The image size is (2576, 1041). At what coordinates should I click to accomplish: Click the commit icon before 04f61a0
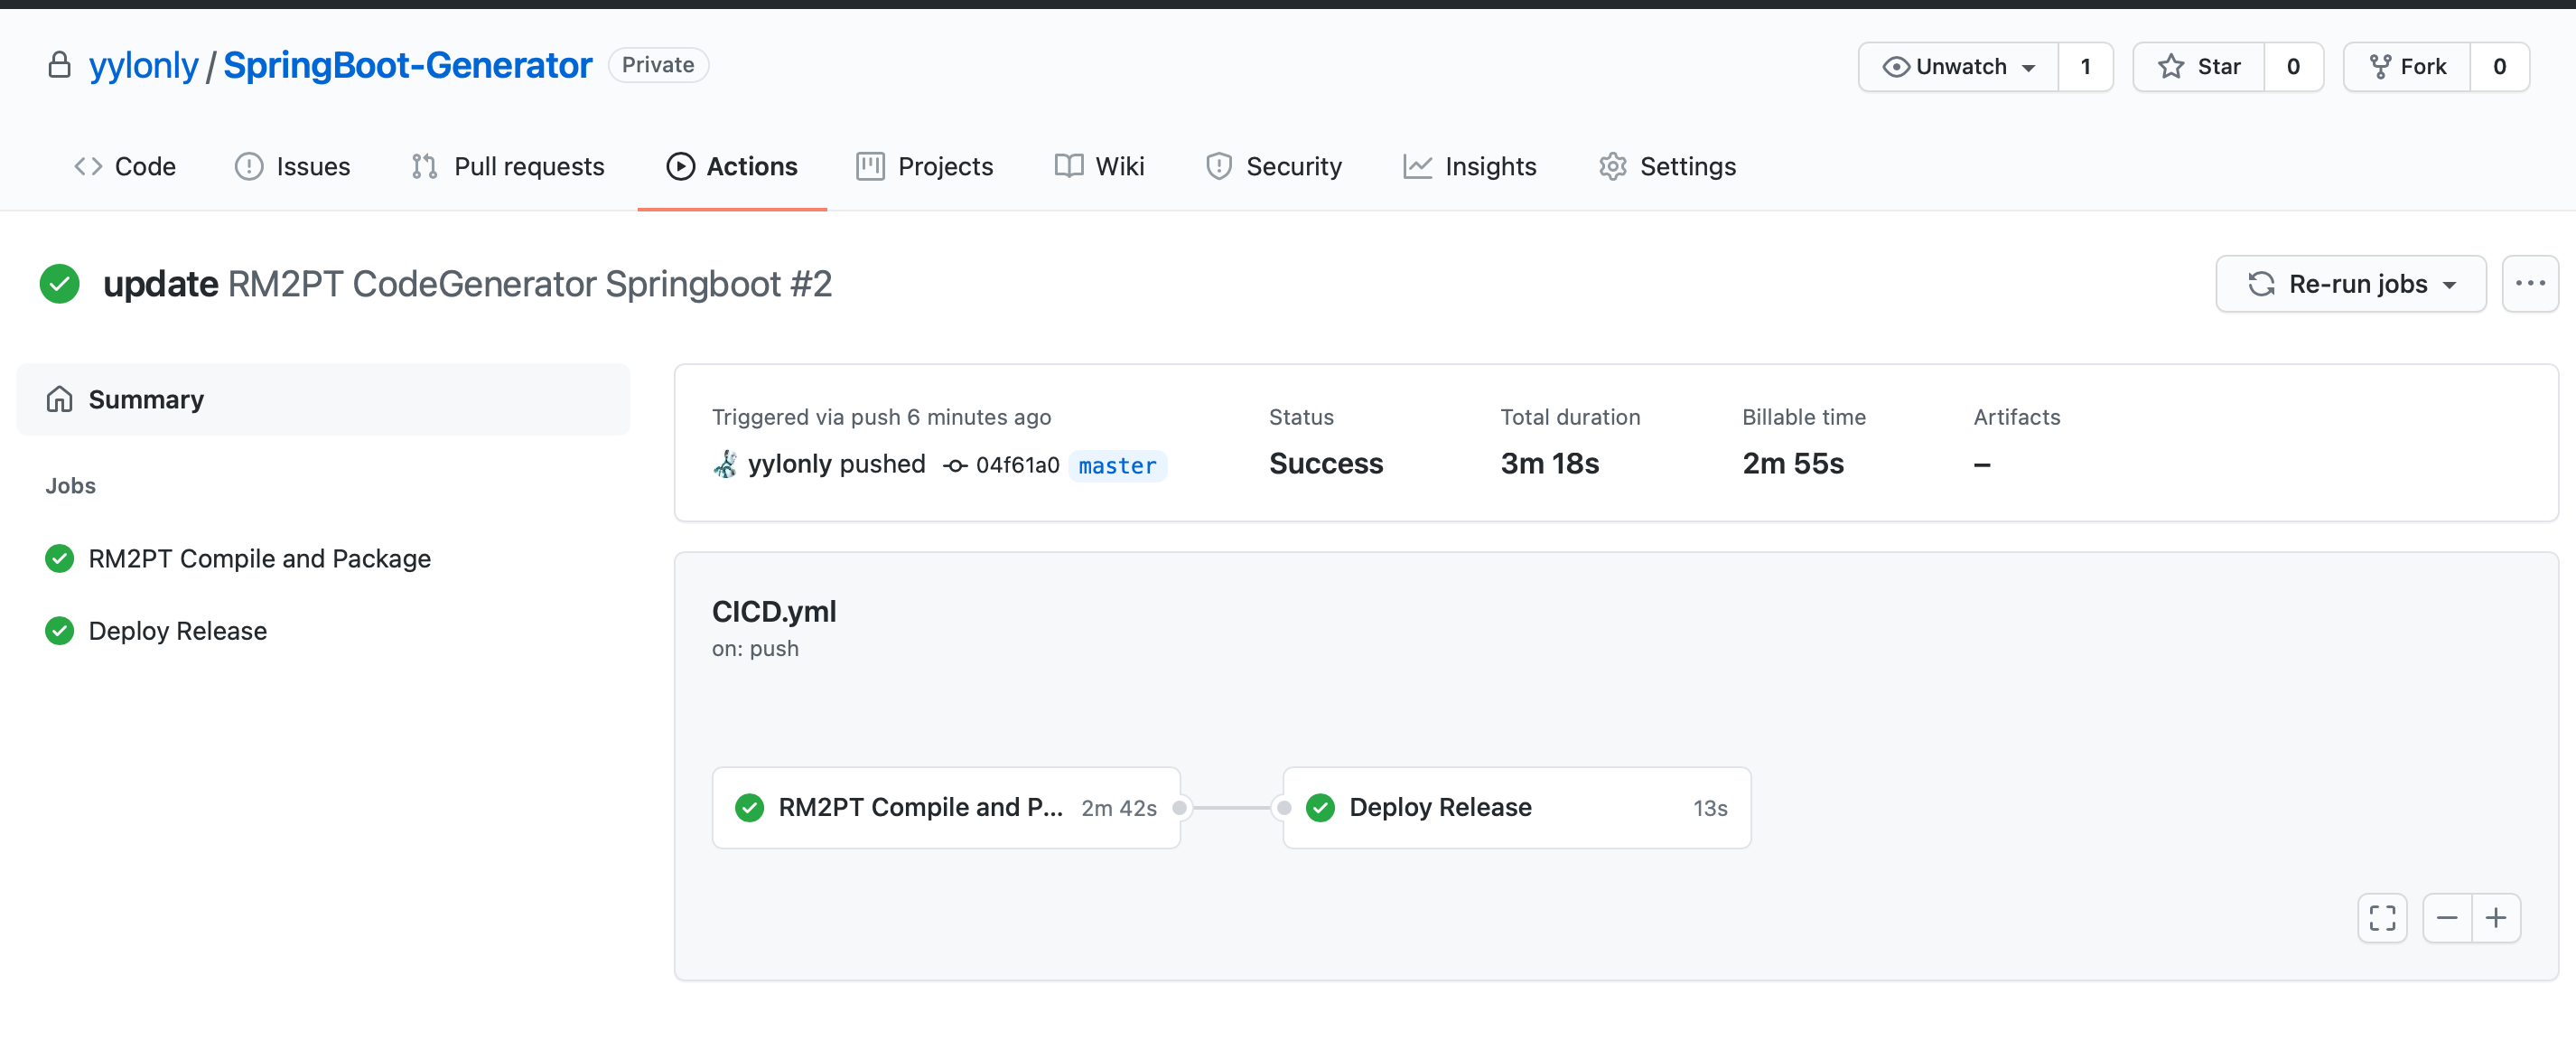coord(955,466)
